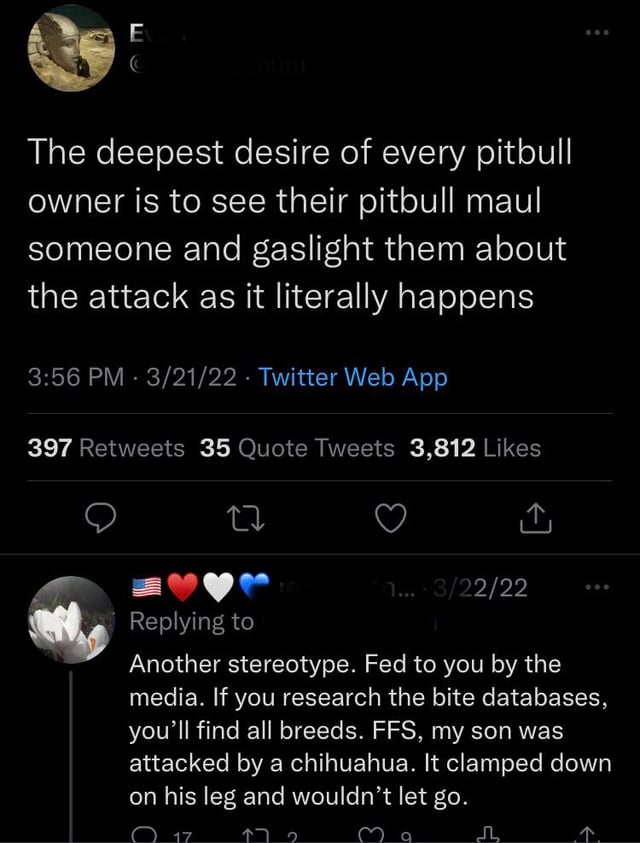View the 35 Quote Tweets list
Viewport: 640px width, 843px height.
[x=297, y=448]
